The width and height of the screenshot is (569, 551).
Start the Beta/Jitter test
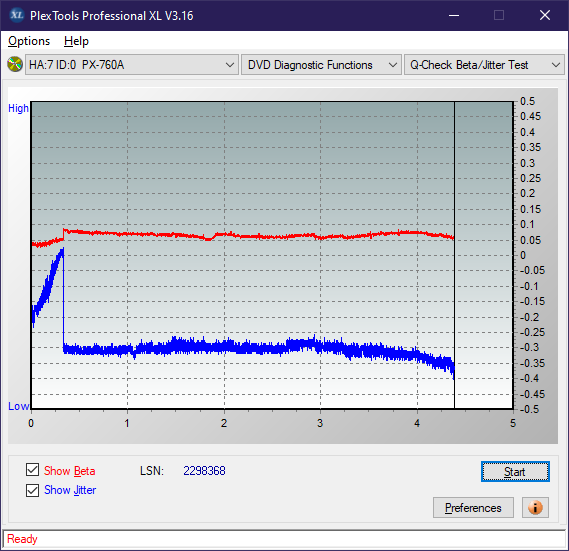(x=515, y=472)
